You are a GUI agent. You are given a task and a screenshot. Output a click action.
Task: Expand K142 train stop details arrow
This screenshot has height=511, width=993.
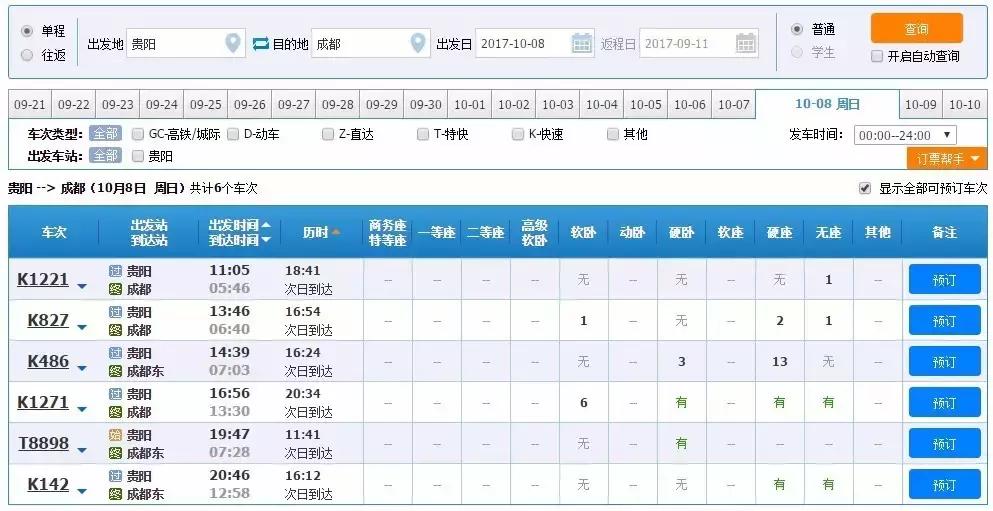click(82, 491)
